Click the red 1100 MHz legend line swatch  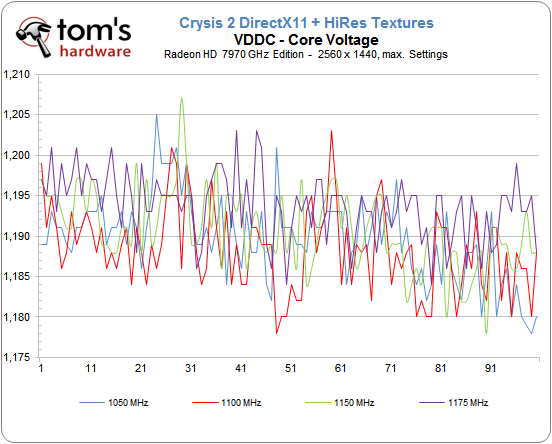point(205,402)
